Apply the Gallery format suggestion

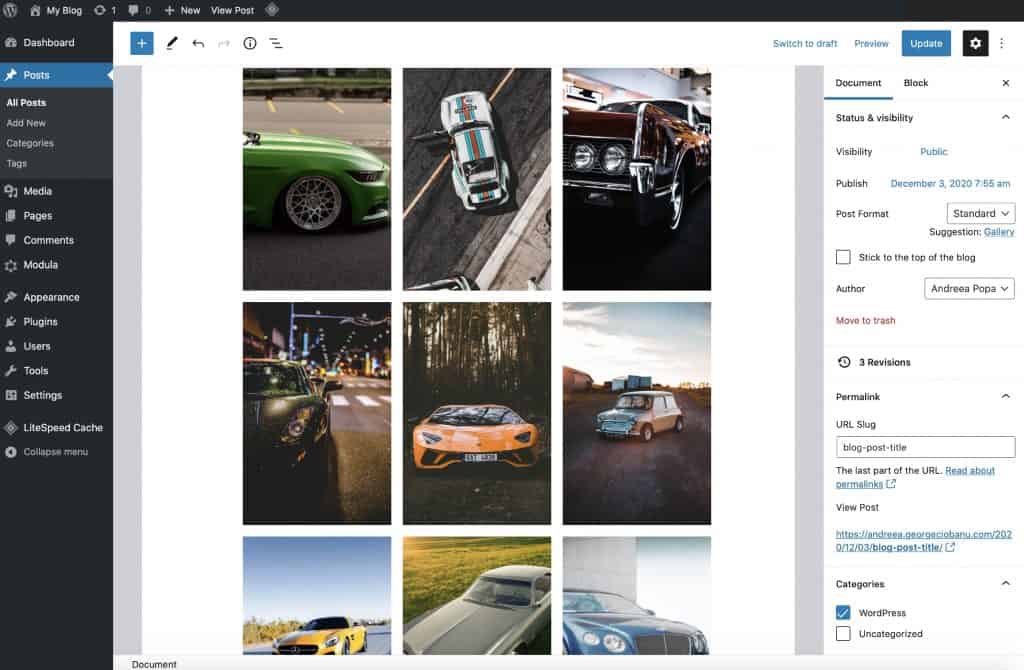point(999,232)
